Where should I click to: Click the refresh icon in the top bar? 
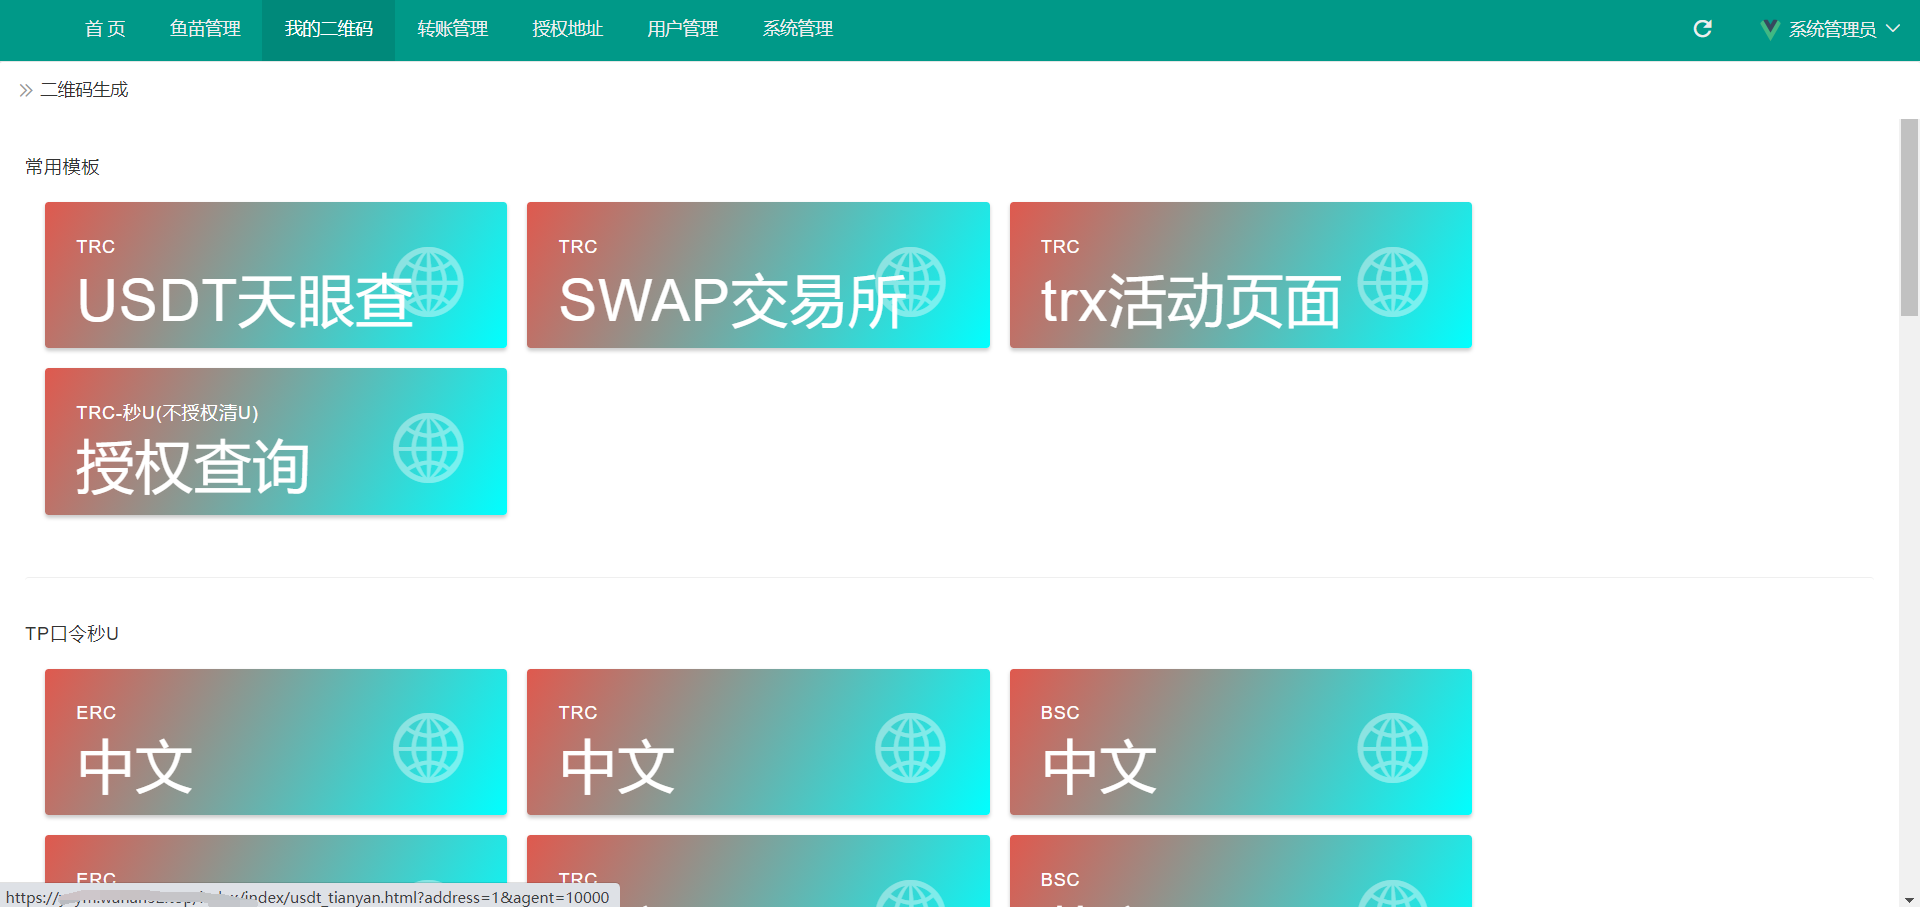(1702, 29)
